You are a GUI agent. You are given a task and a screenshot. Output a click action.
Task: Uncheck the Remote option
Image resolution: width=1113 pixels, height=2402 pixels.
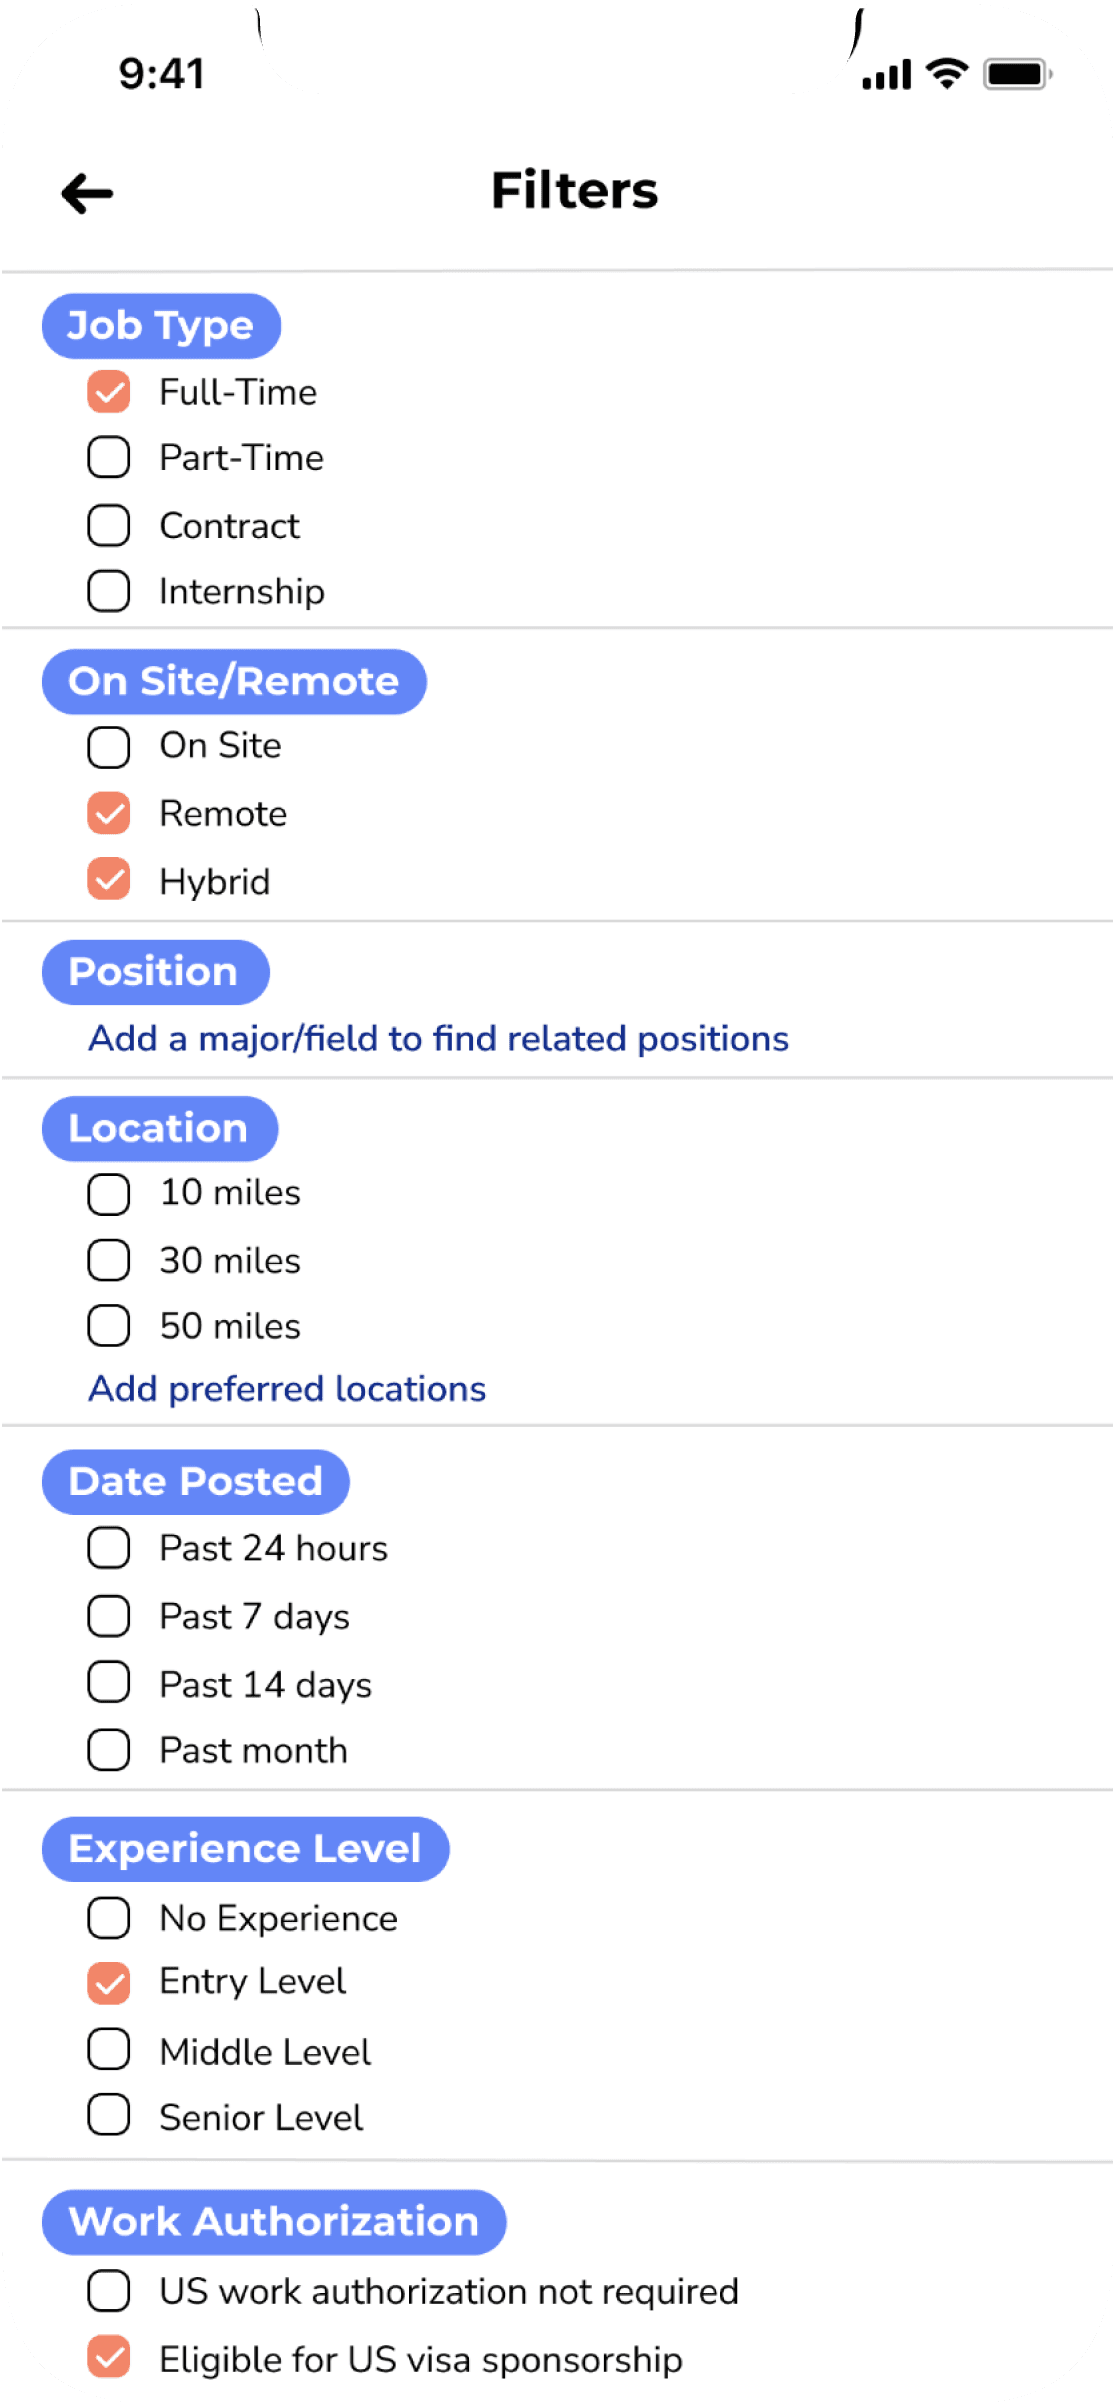pyautogui.click(x=109, y=813)
